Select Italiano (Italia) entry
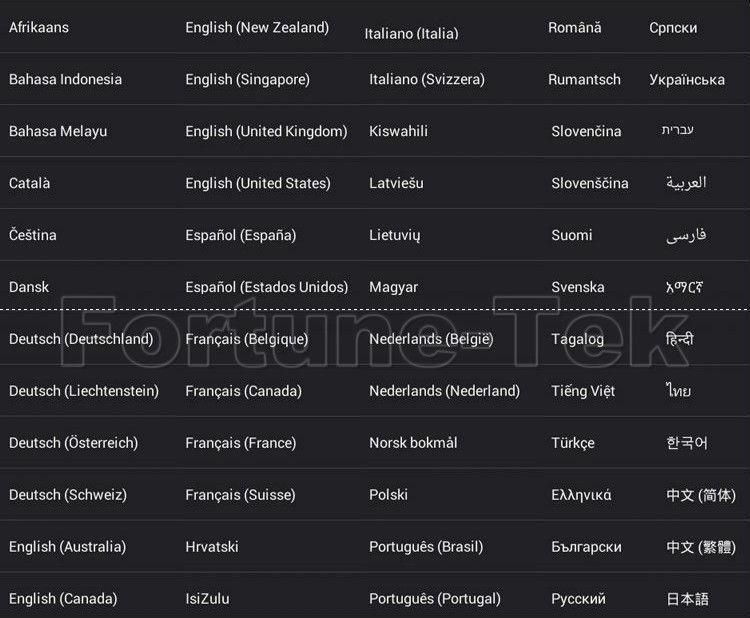 click(x=411, y=33)
